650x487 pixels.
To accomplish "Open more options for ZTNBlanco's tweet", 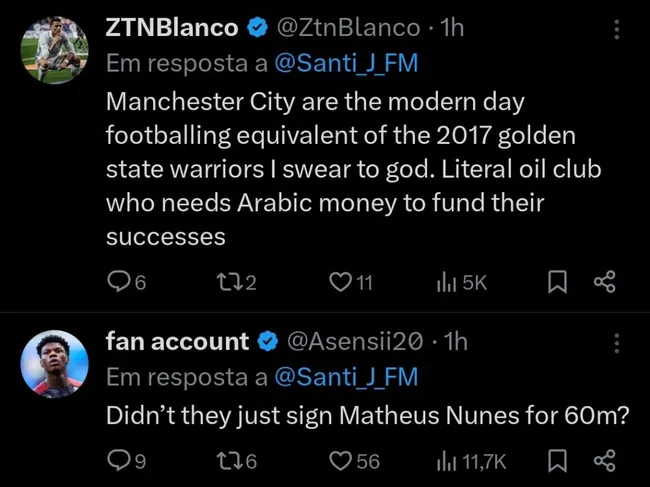I will (x=616, y=31).
